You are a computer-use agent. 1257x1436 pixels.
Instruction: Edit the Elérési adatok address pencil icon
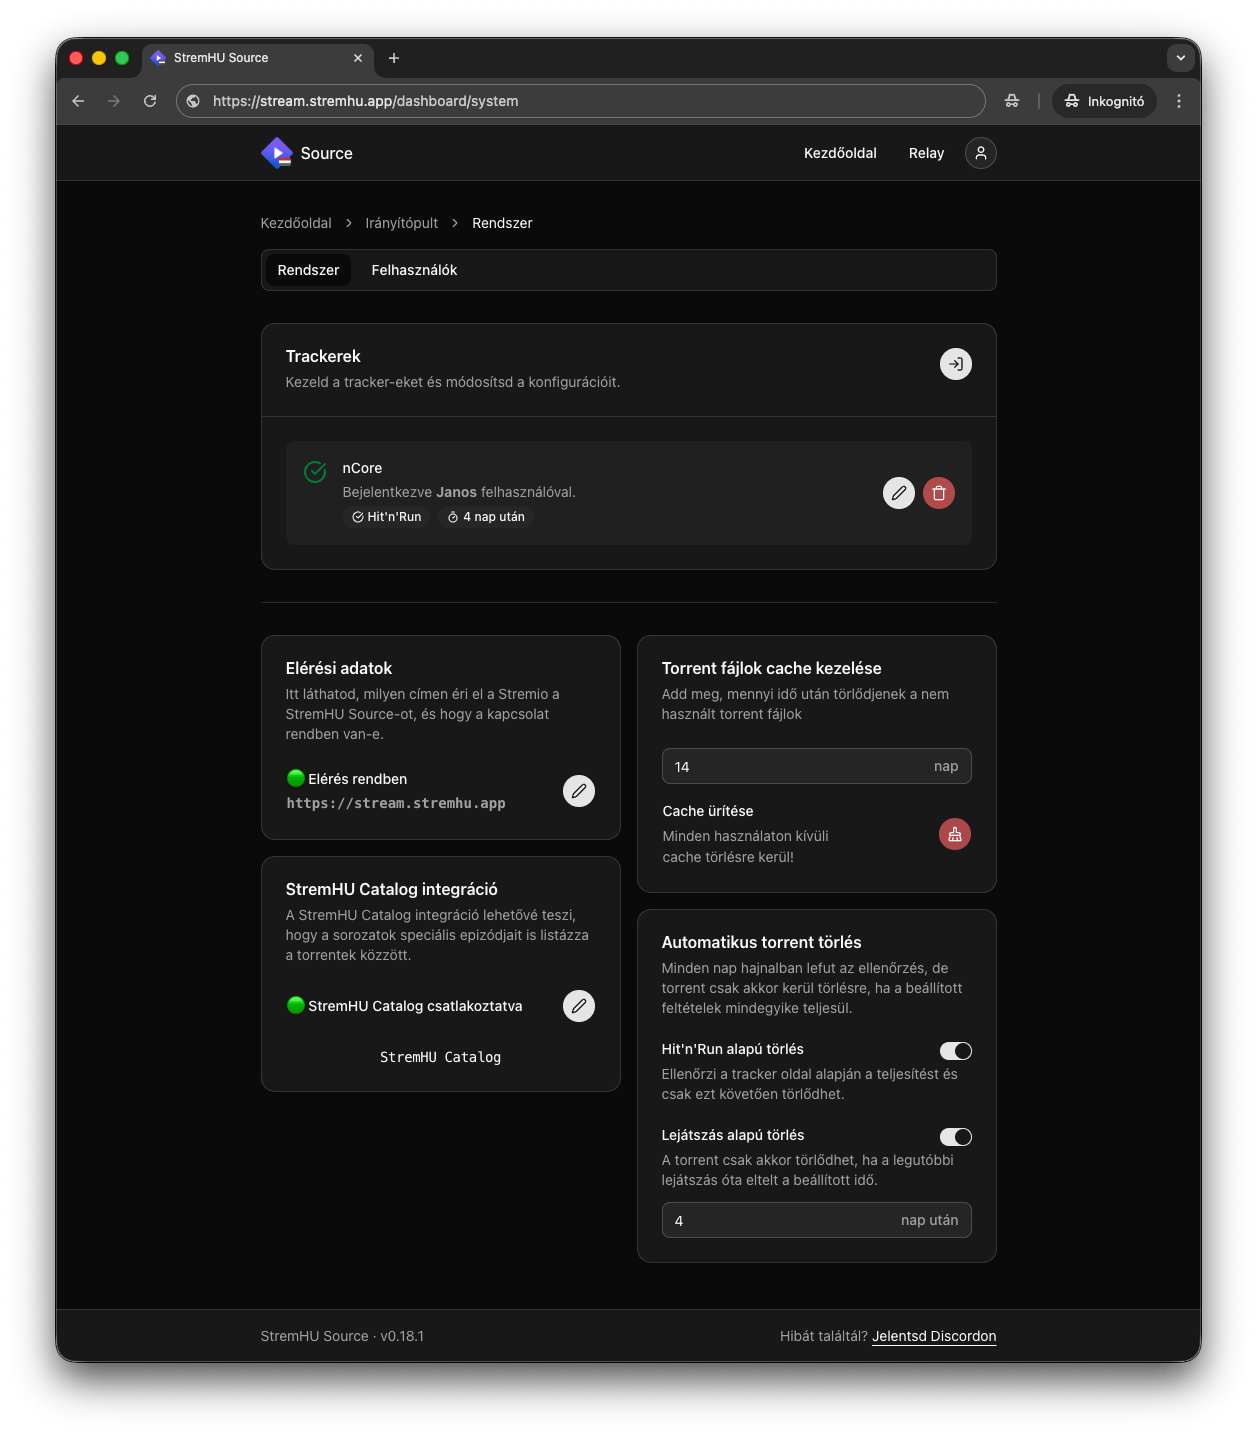coord(578,791)
